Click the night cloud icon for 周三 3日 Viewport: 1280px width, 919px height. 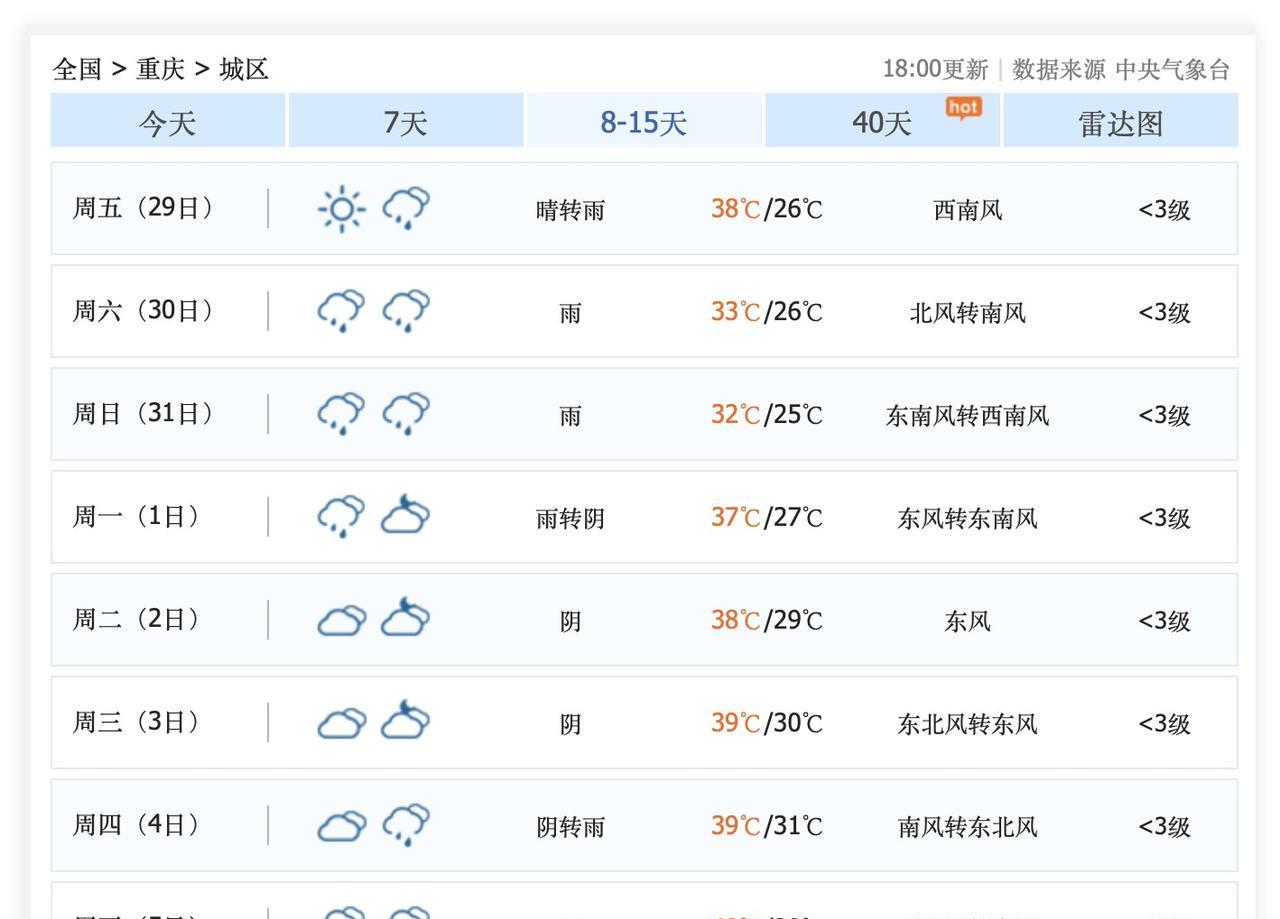pyautogui.click(x=405, y=722)
